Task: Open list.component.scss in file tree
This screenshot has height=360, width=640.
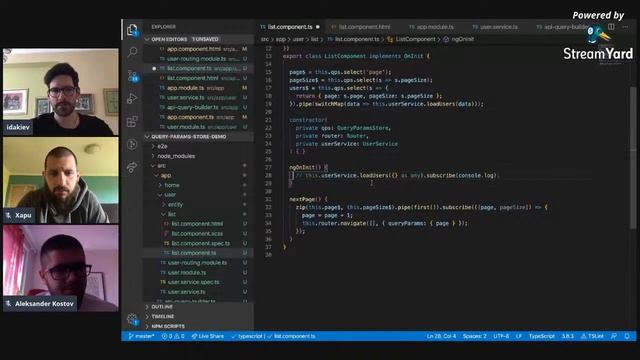Action: click(x=197, y=233)
